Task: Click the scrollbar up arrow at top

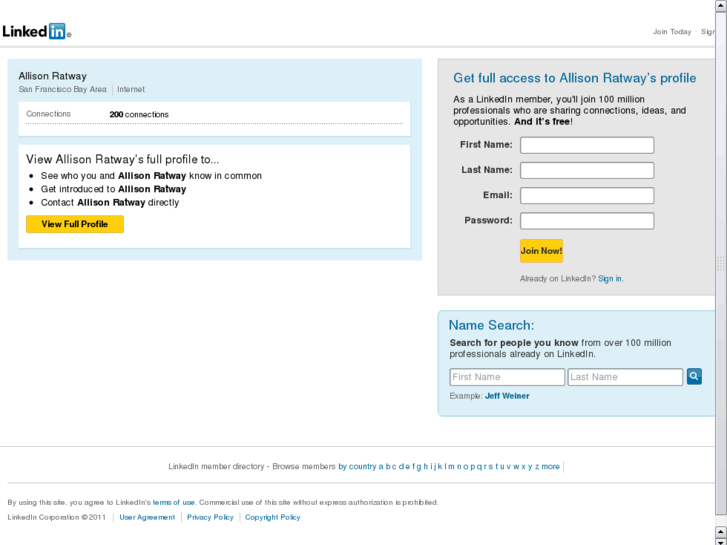Action: point(721,5)
